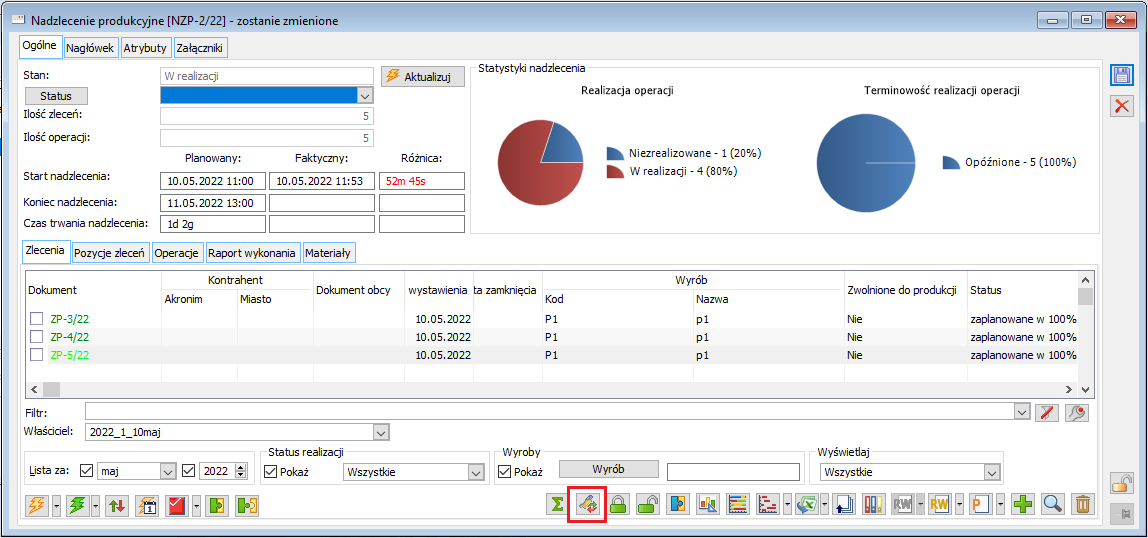Click the 2022 year spinner arrows

(241, 471)
